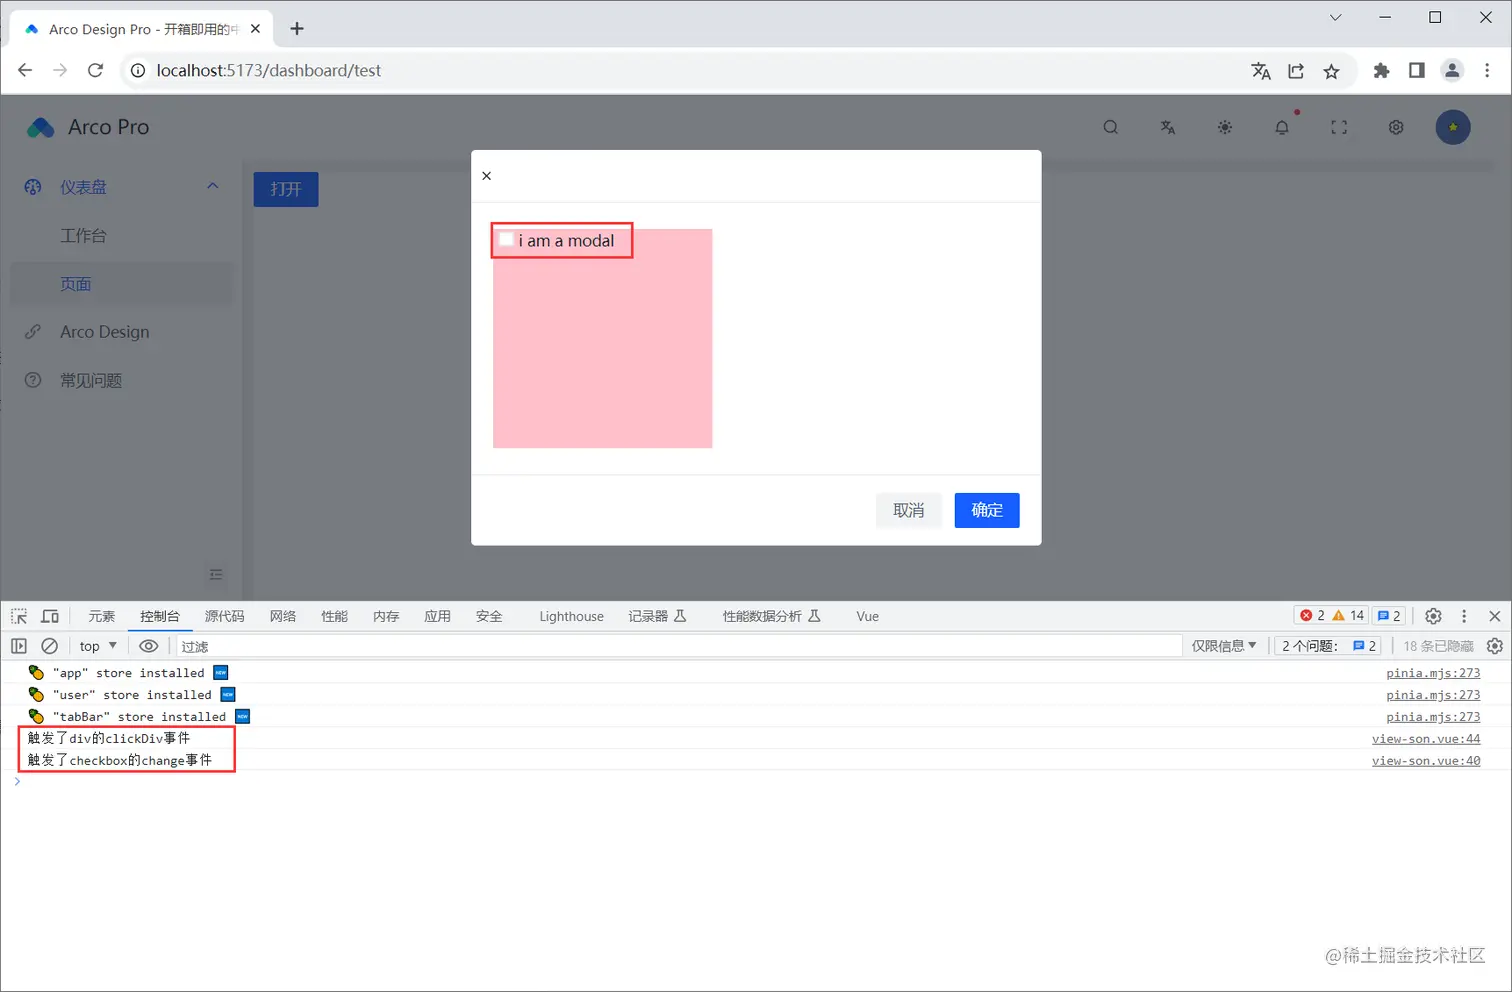Confirm with the 确定 button
Viewport: 1512px width, 992px height.
(986, 510)
